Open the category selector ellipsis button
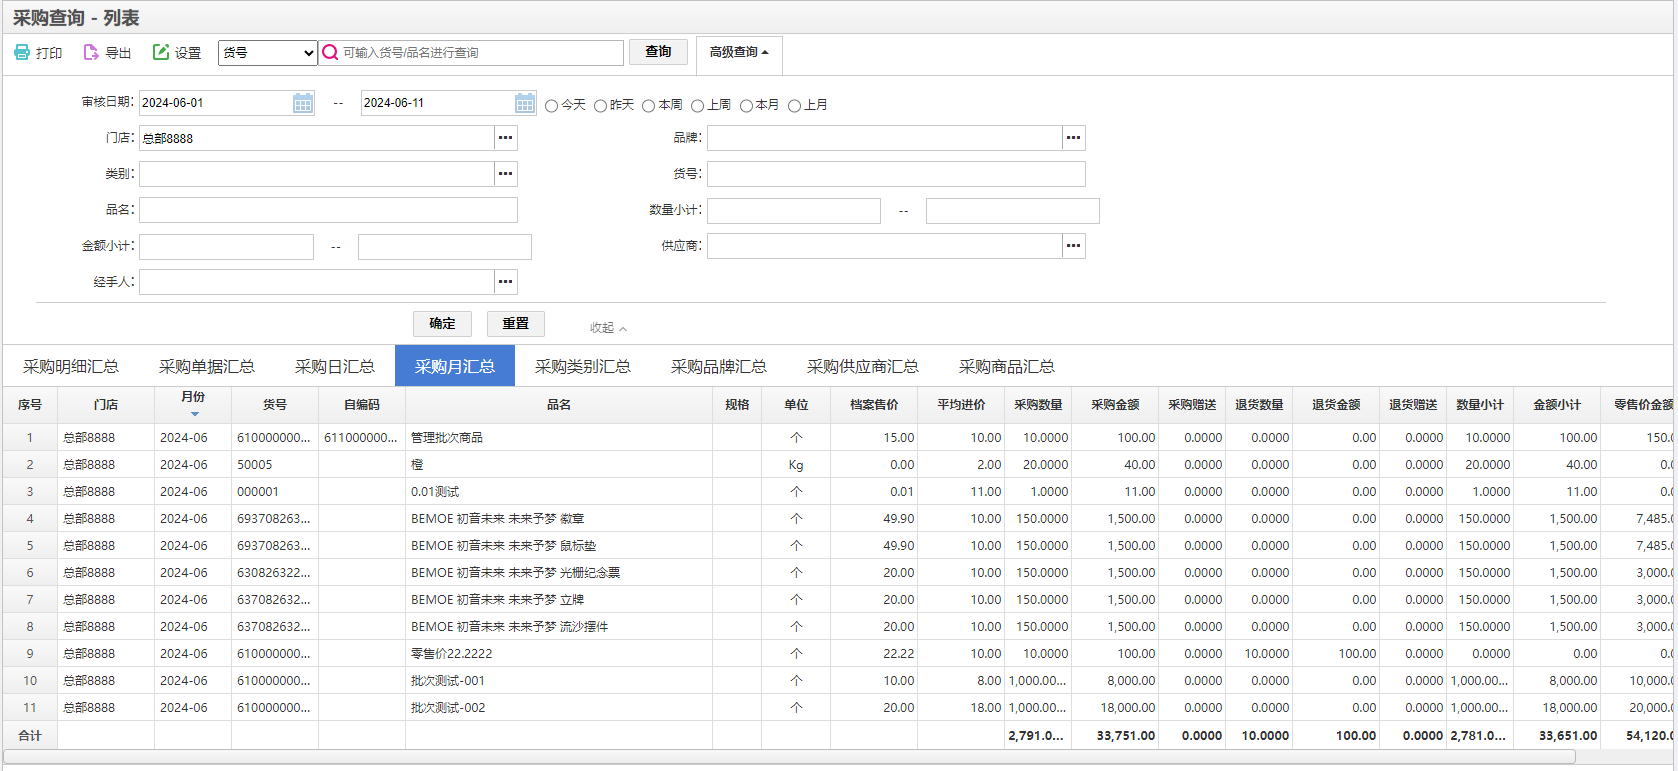 click(506, 174)
